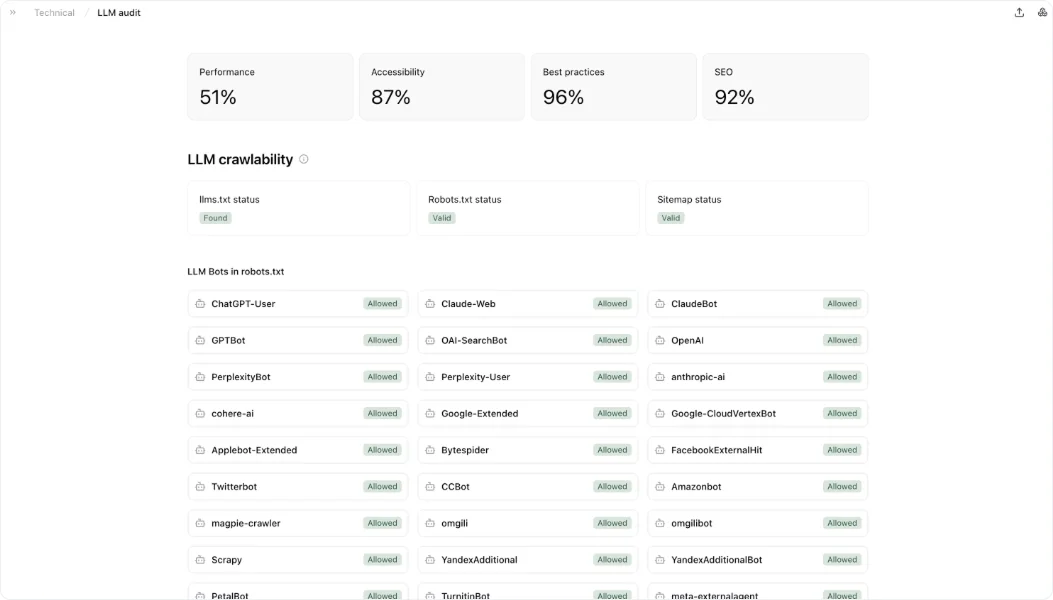Image resolution: width=1053 pixels, height=600 pixels.
Task: Click the bot icon beside magpie-crawler
Action: click(200, 523)
